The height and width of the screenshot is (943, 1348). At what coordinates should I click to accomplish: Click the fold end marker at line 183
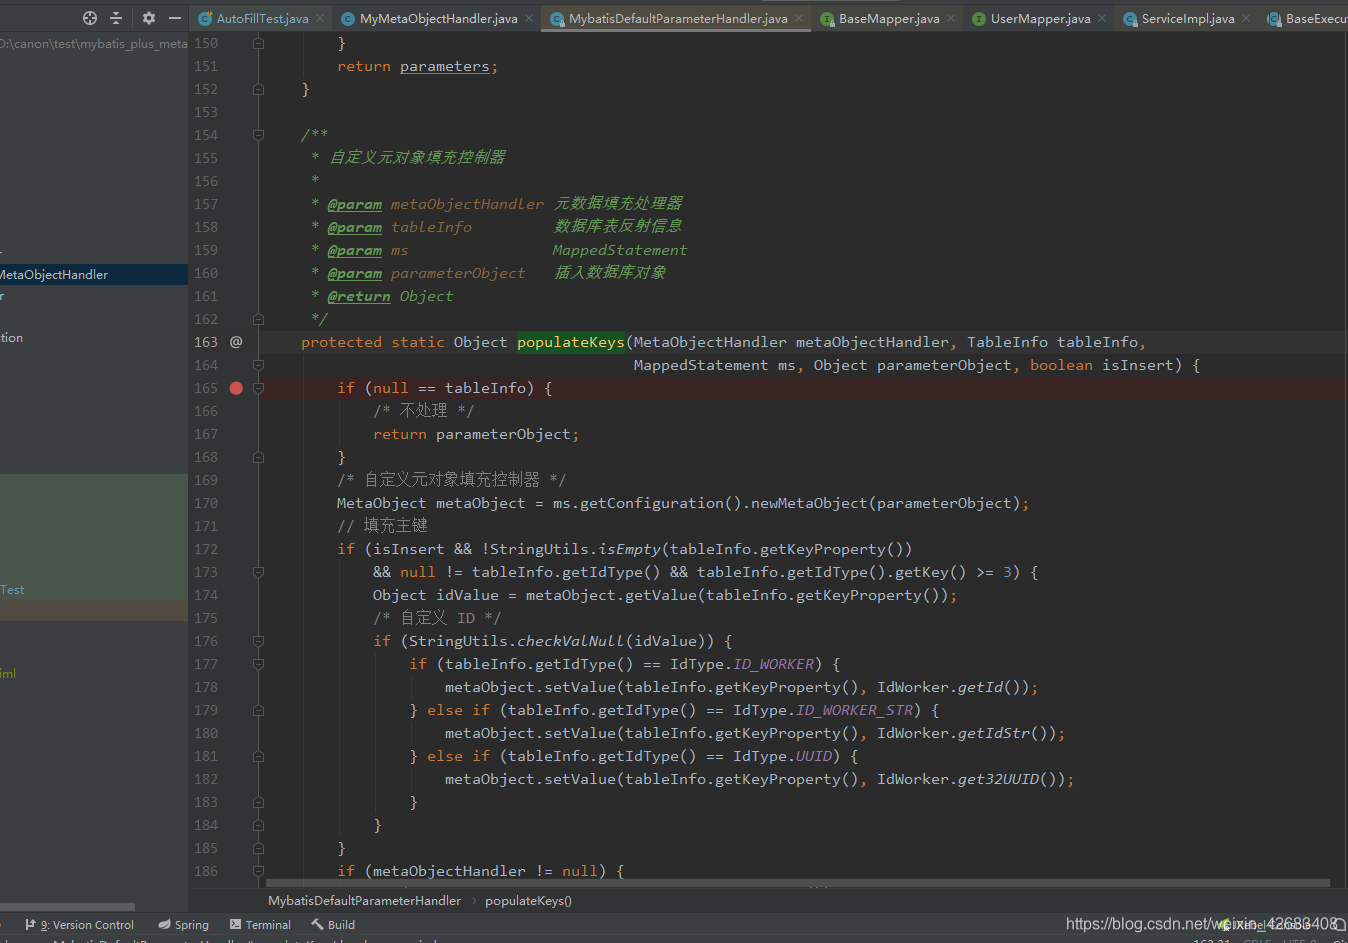click(x=258, y=802)
